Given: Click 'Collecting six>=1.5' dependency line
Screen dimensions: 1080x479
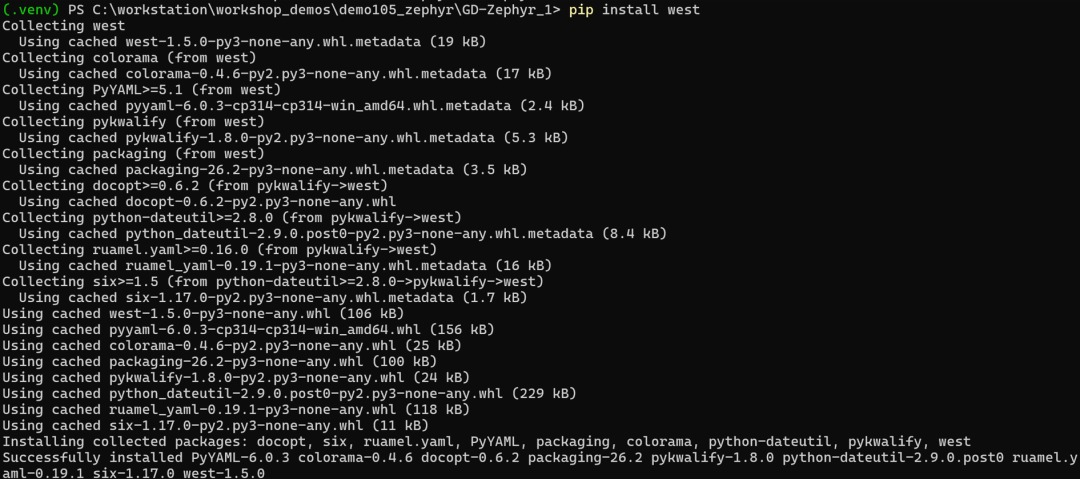Looking at the screenshot, I should click(273, 281).
